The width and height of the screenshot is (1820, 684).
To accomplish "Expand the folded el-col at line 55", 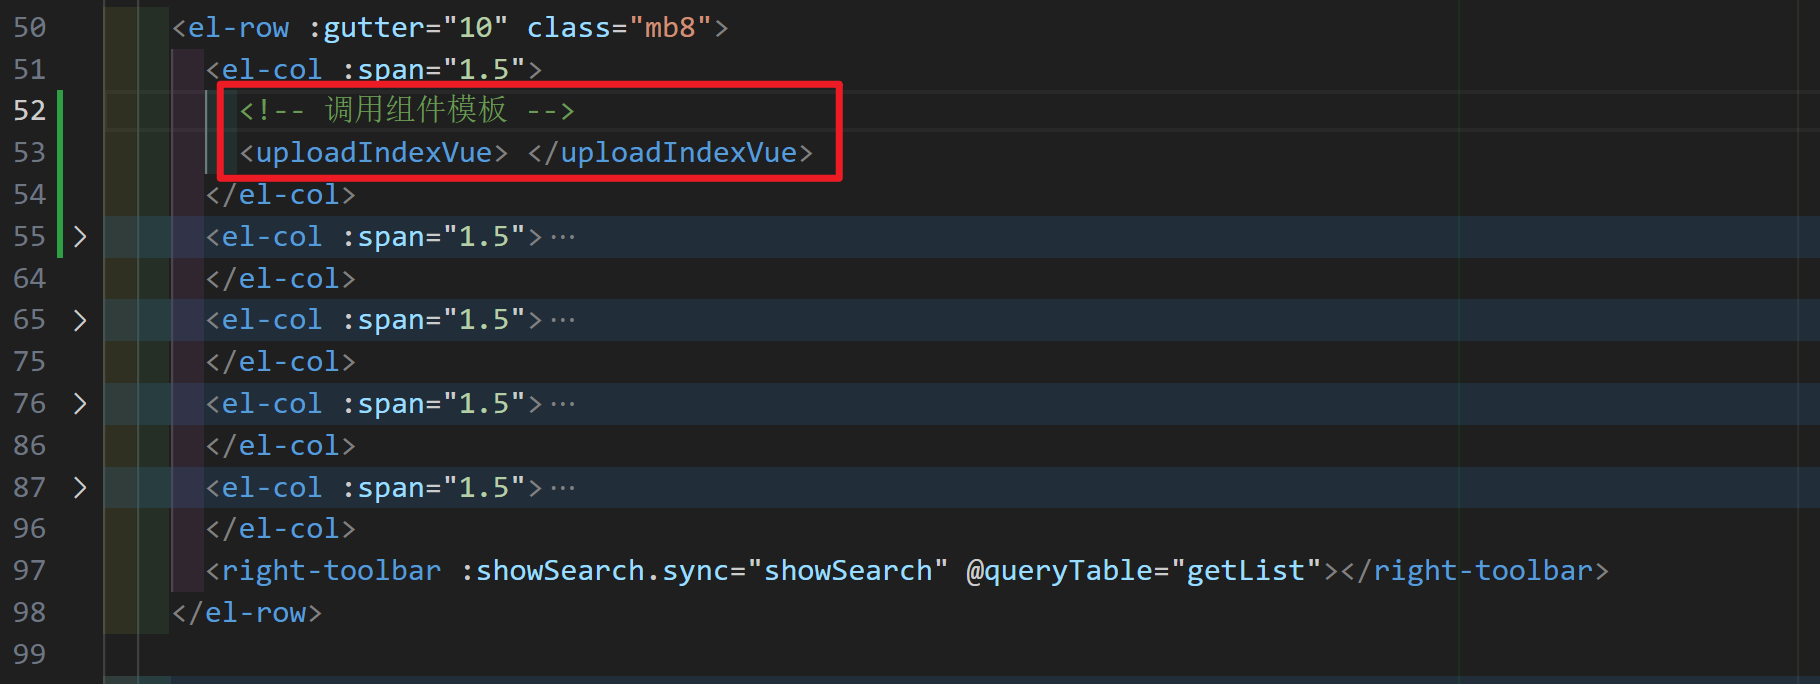I will click(80, 237).
